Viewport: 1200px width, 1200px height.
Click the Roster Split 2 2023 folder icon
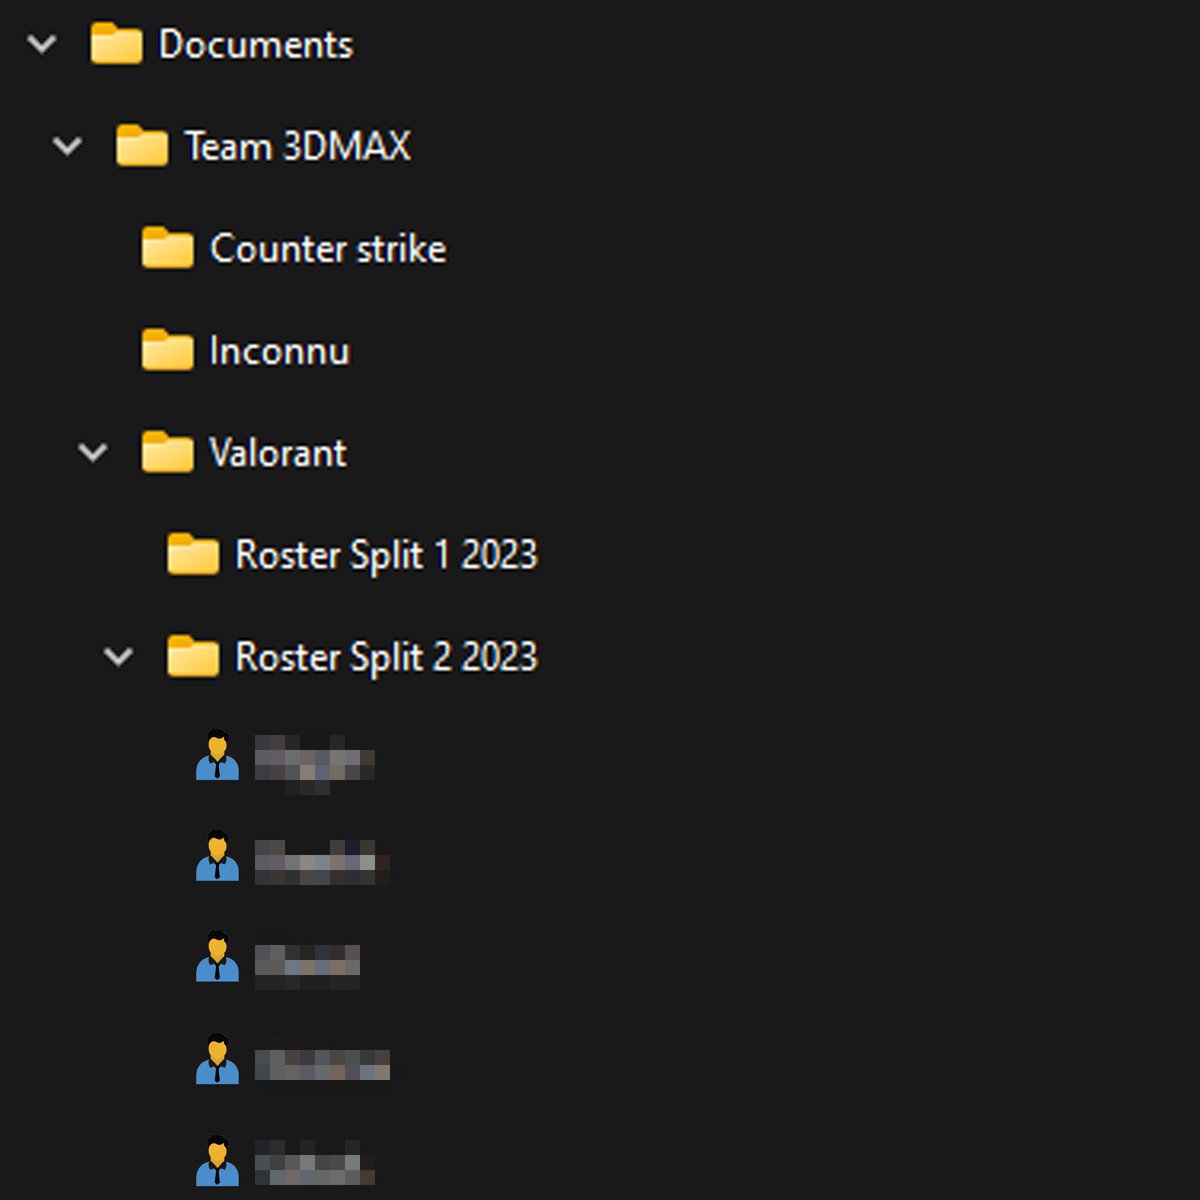click(192, 656)
